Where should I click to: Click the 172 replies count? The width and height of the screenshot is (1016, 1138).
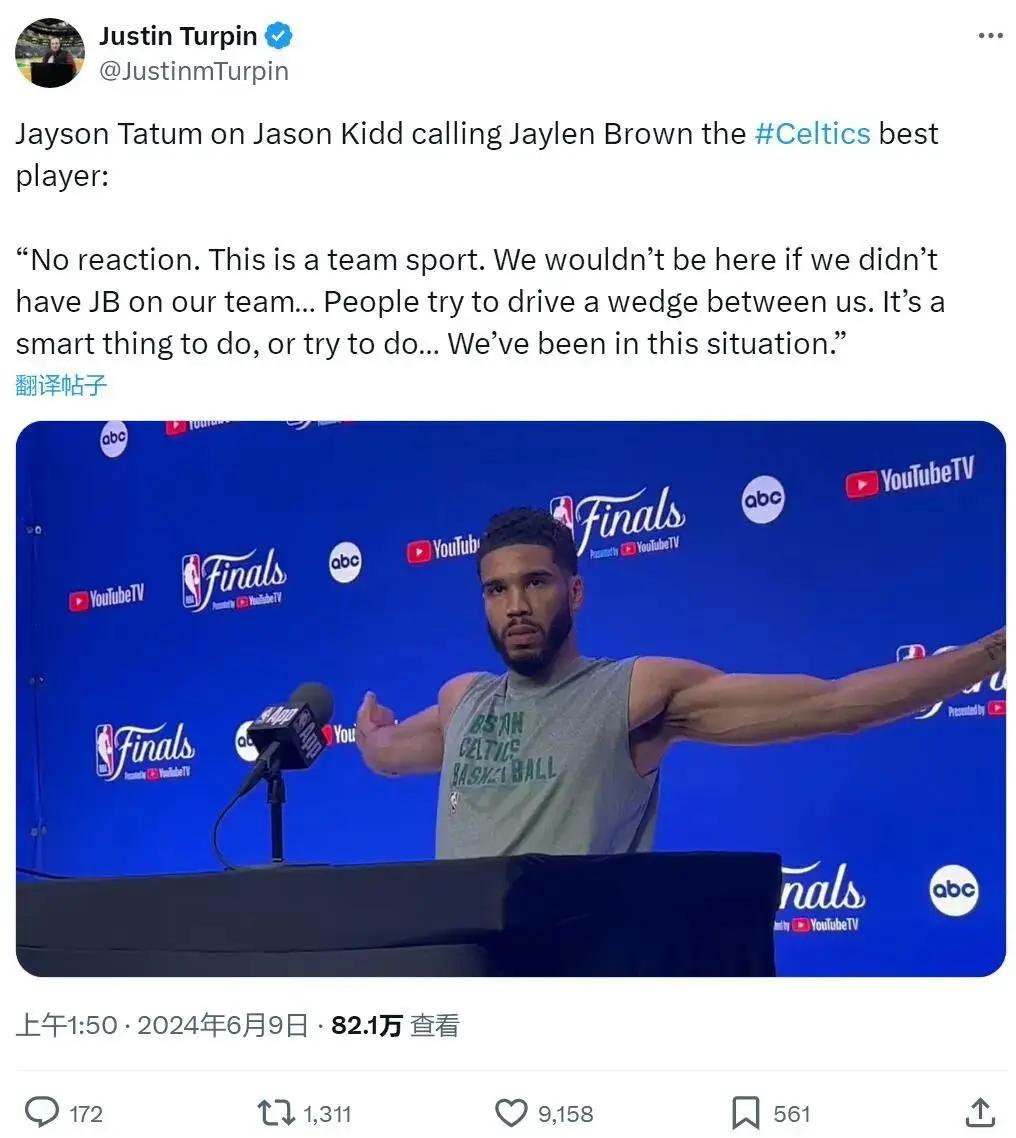(x=86, y=1113)
